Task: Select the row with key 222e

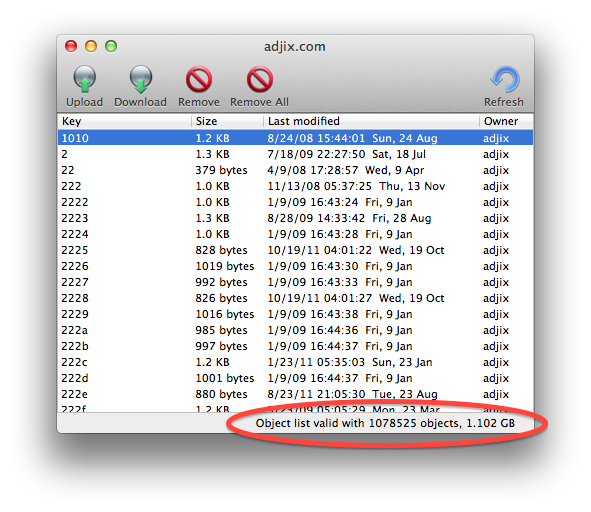Action: pos(296,394)
